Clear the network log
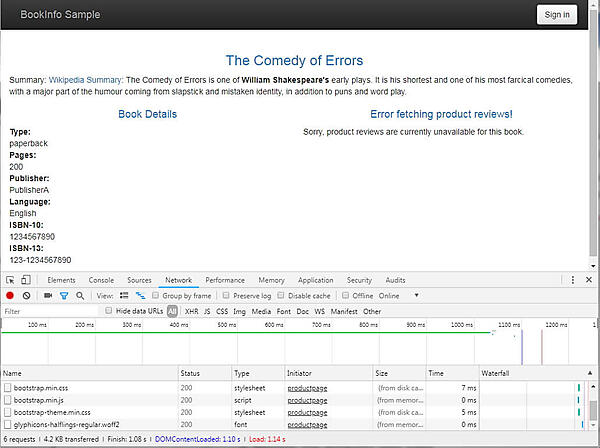600x448 pixels. coord(26,296)
